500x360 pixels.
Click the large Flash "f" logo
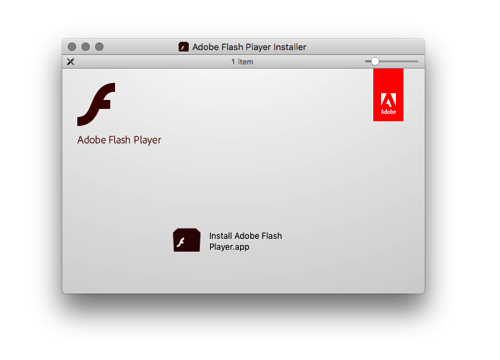point(96,104)
